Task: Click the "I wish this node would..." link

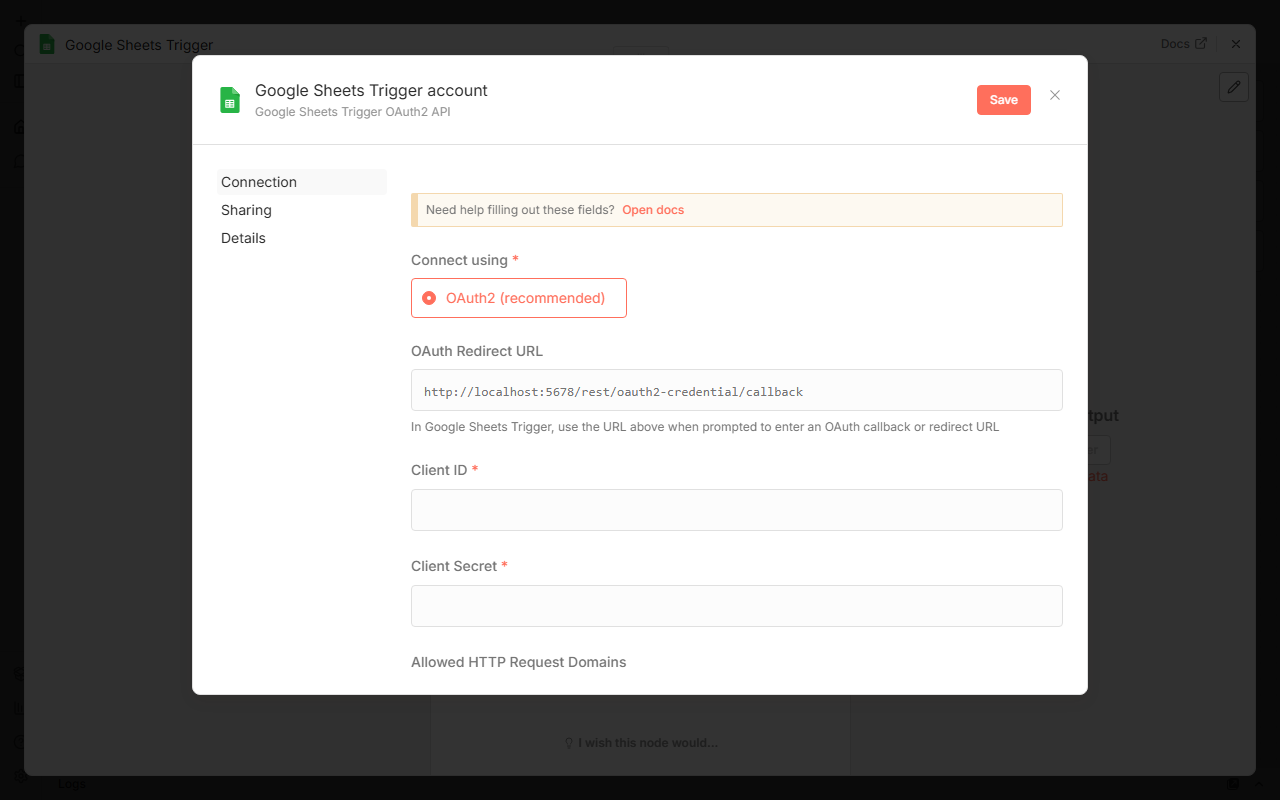Action: tap(641, 743)
